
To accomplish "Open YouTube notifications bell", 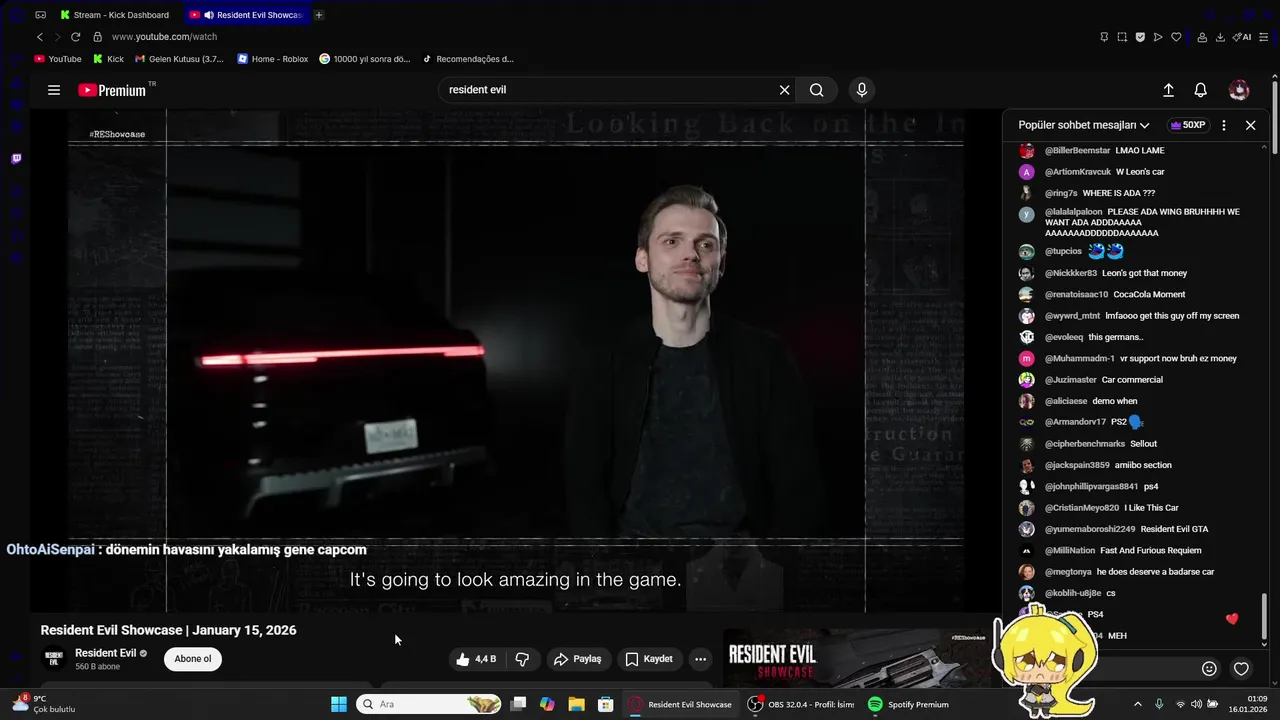I will (1201, 90).
